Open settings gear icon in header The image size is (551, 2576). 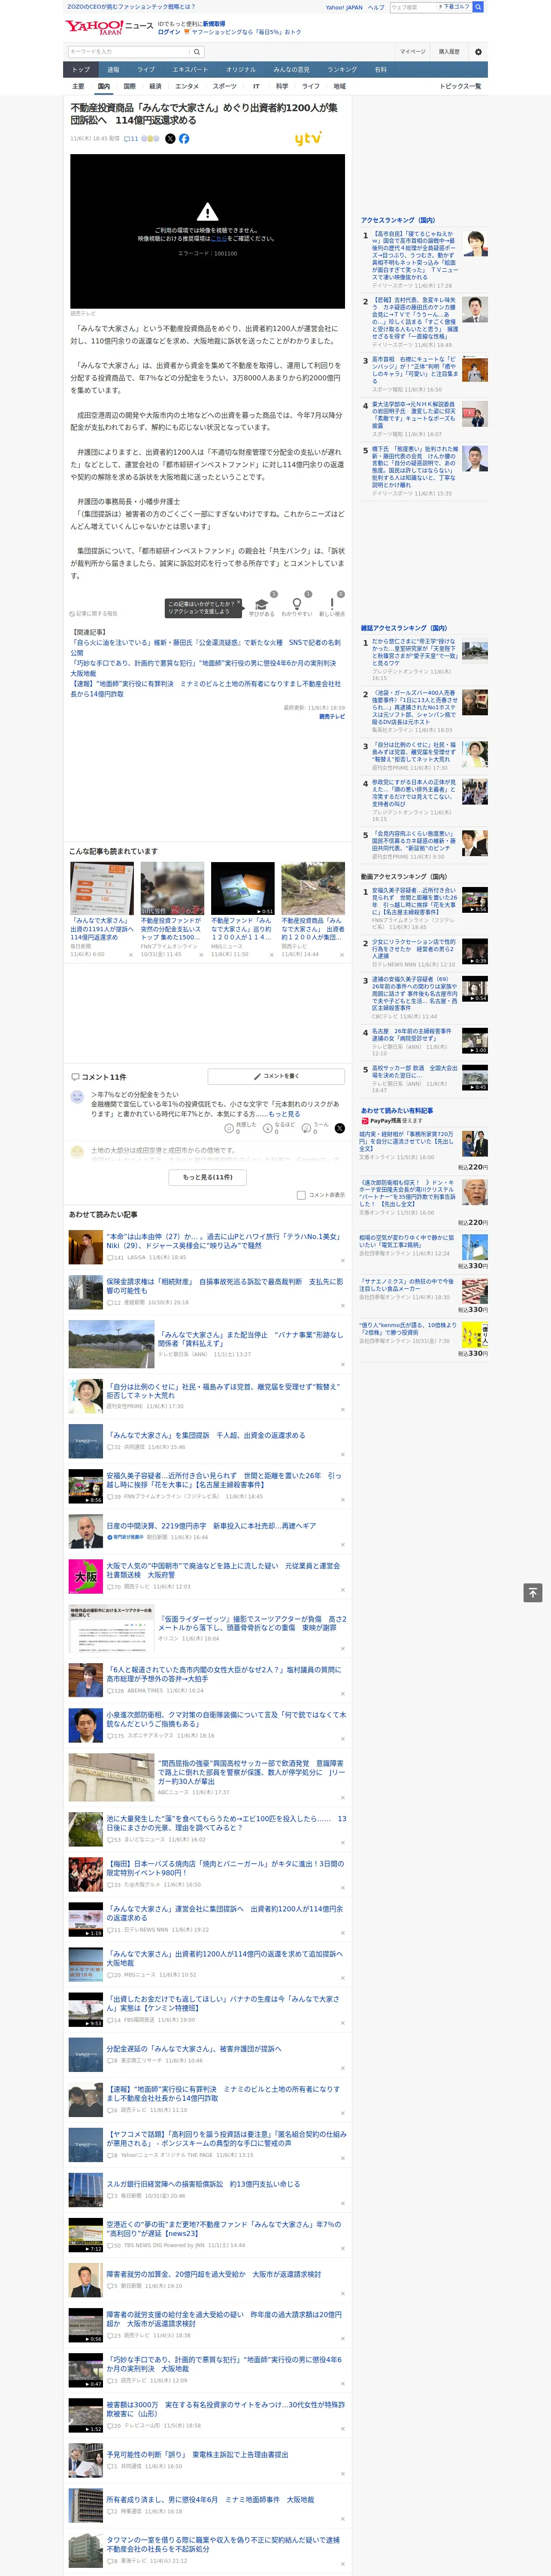point(478,51)
